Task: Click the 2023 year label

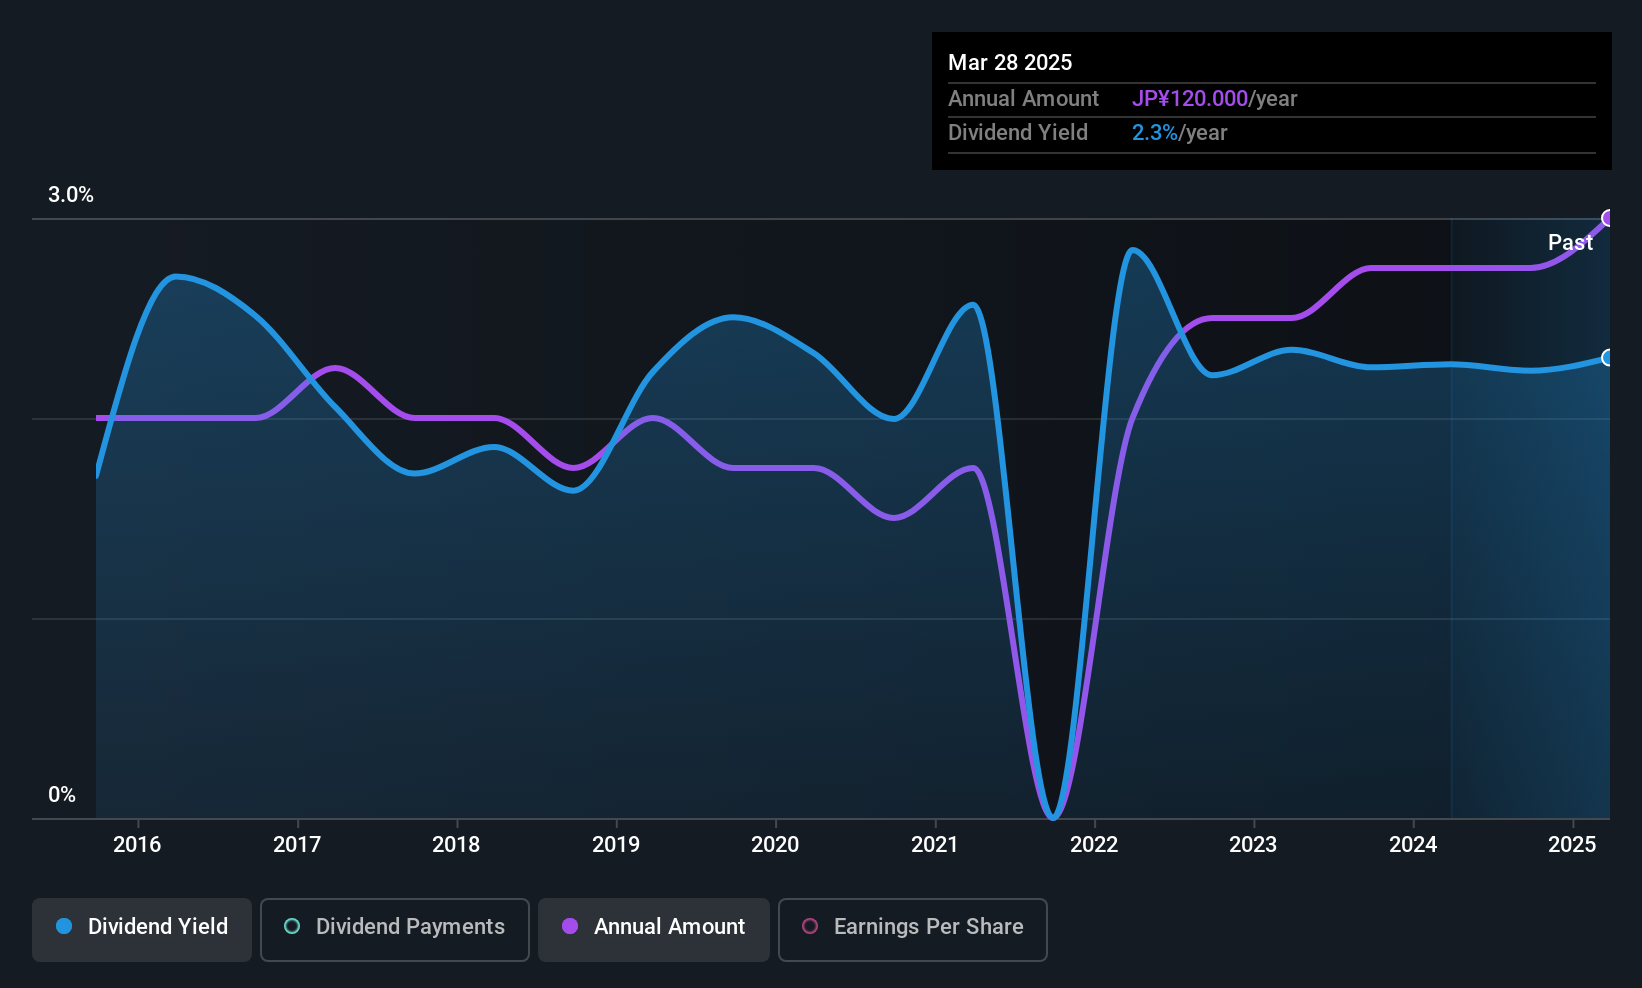Action: (1253, 845)
